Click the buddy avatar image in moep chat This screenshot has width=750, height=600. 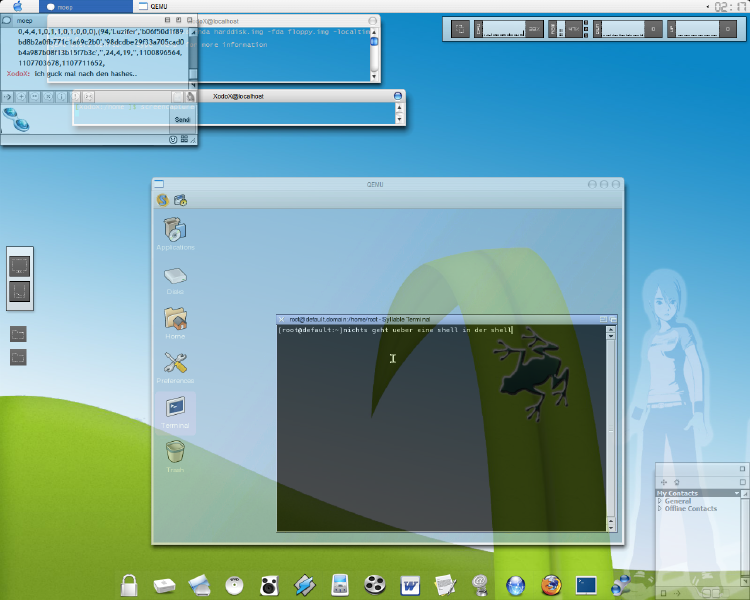tap(16, 119)
